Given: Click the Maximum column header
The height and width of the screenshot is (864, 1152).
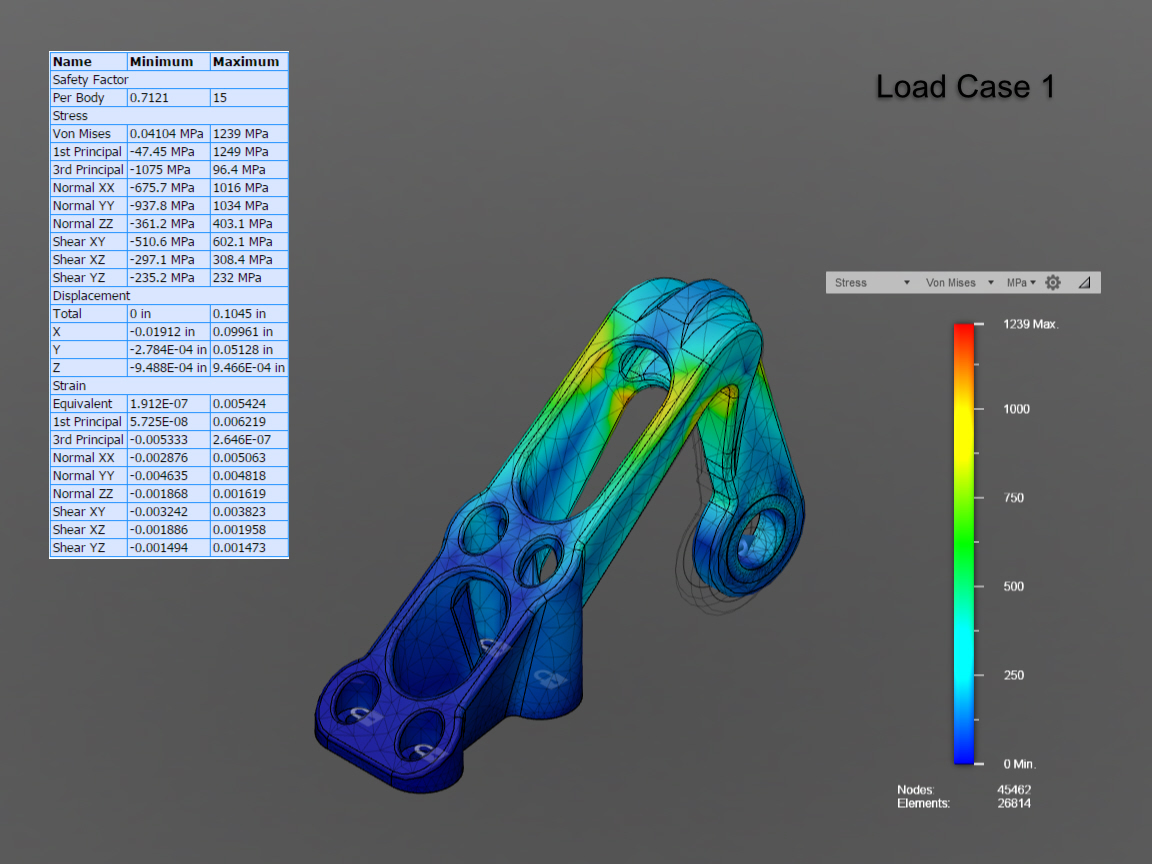Looking at the screenshot, I should click(x=249, y=62).
